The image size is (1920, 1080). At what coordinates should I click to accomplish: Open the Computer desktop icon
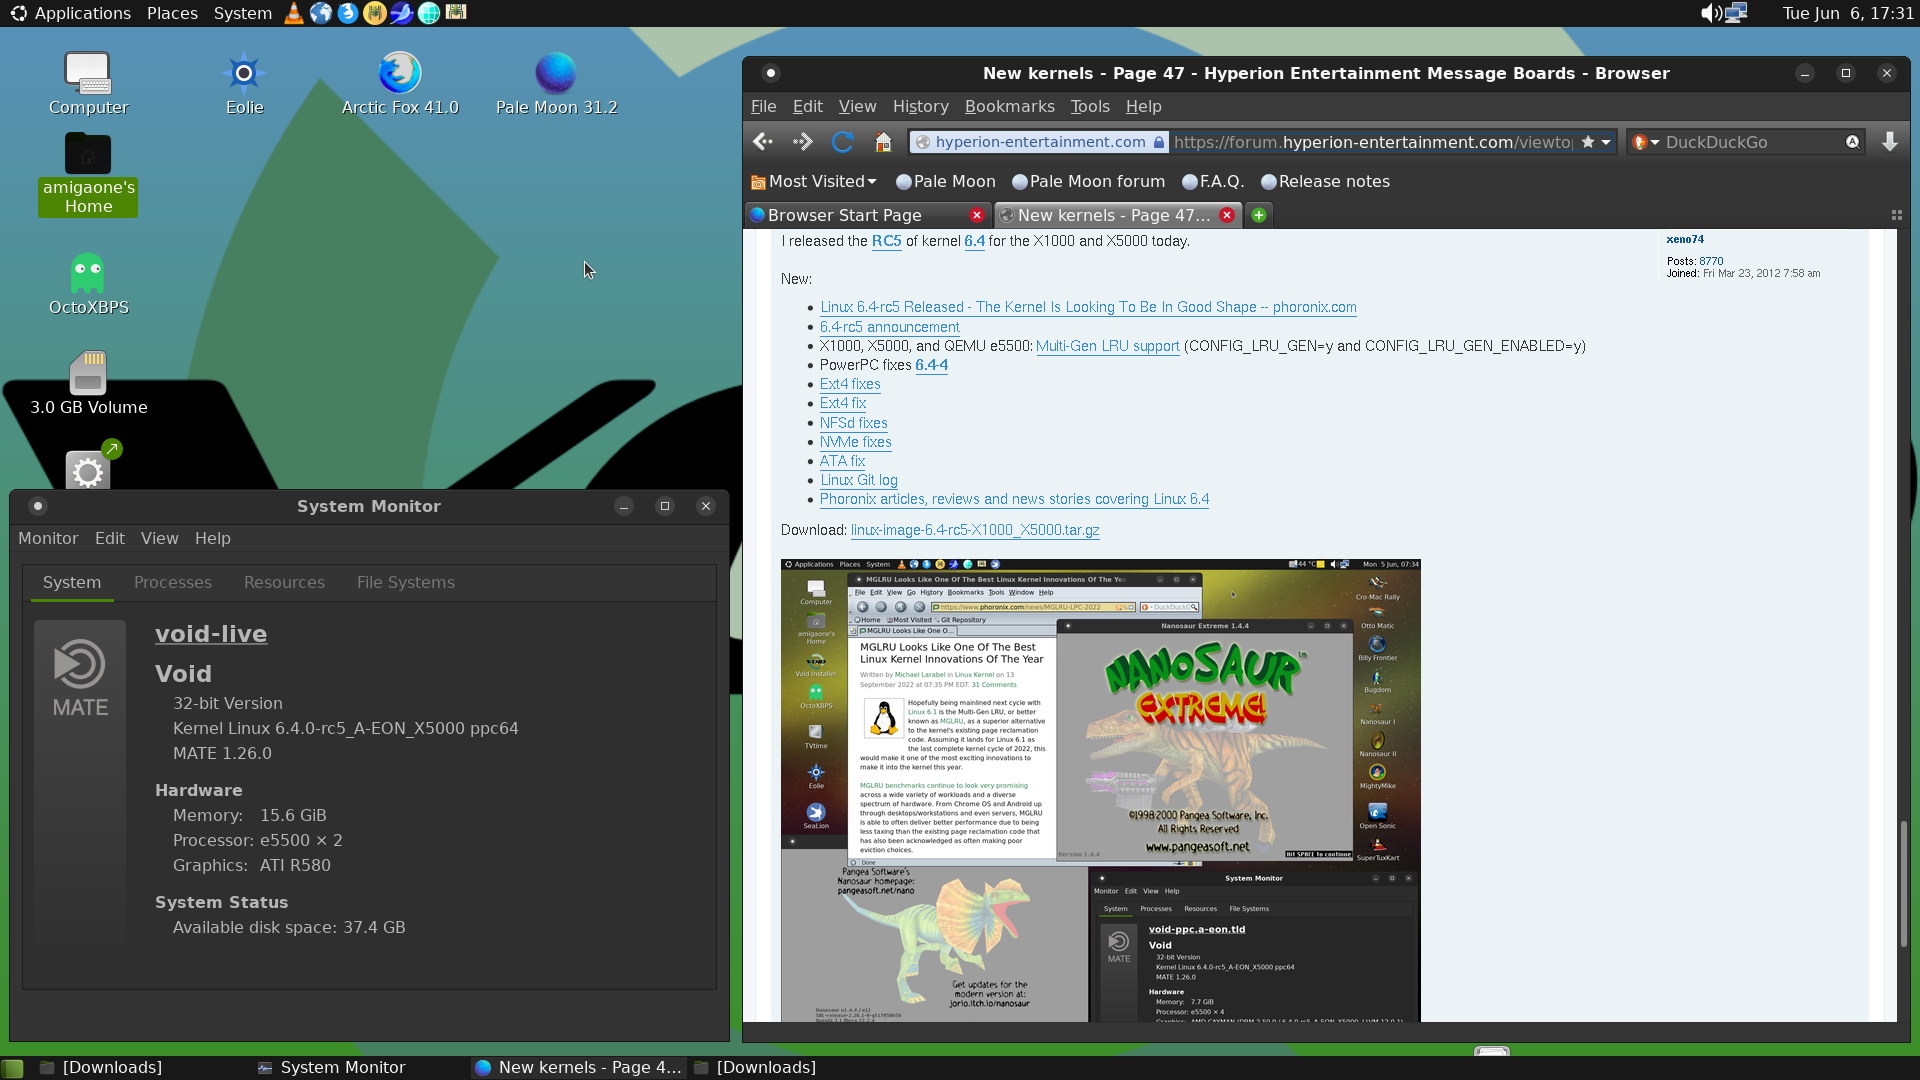click(x=88, y=83)
